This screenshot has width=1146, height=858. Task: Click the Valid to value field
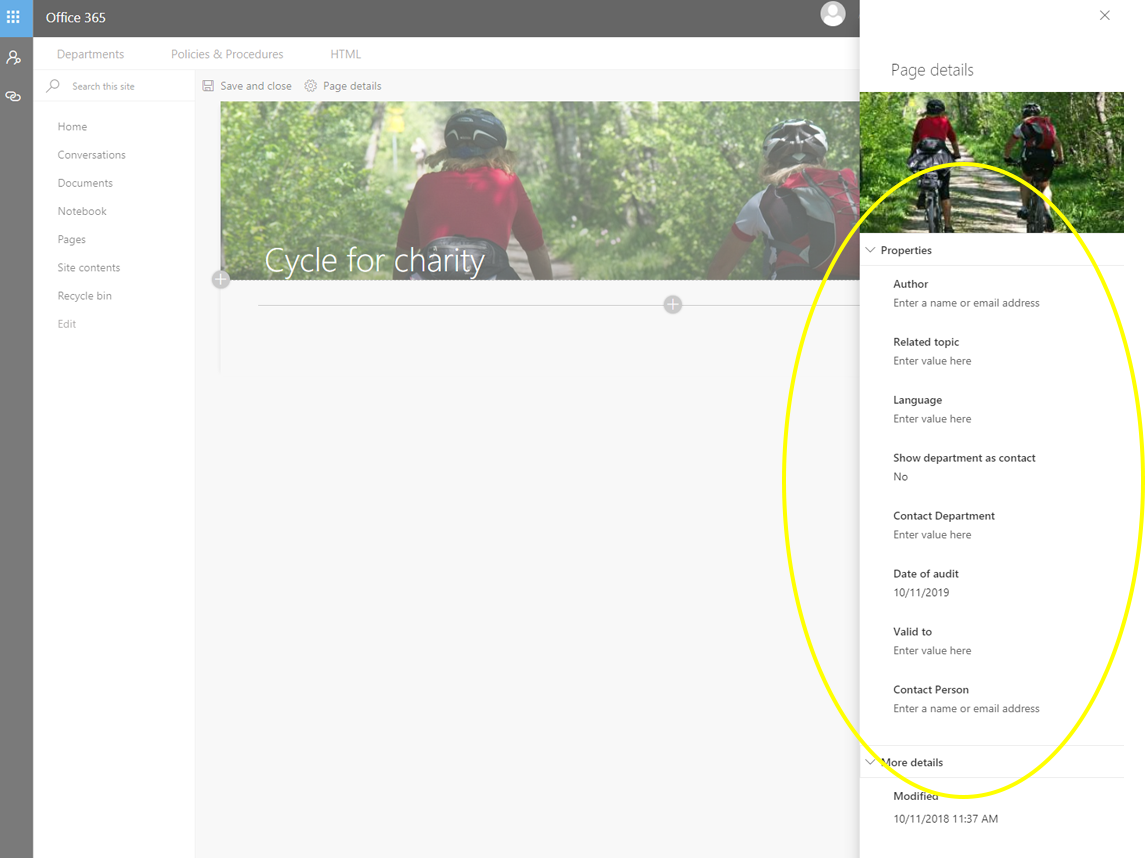tap(932, 650)
